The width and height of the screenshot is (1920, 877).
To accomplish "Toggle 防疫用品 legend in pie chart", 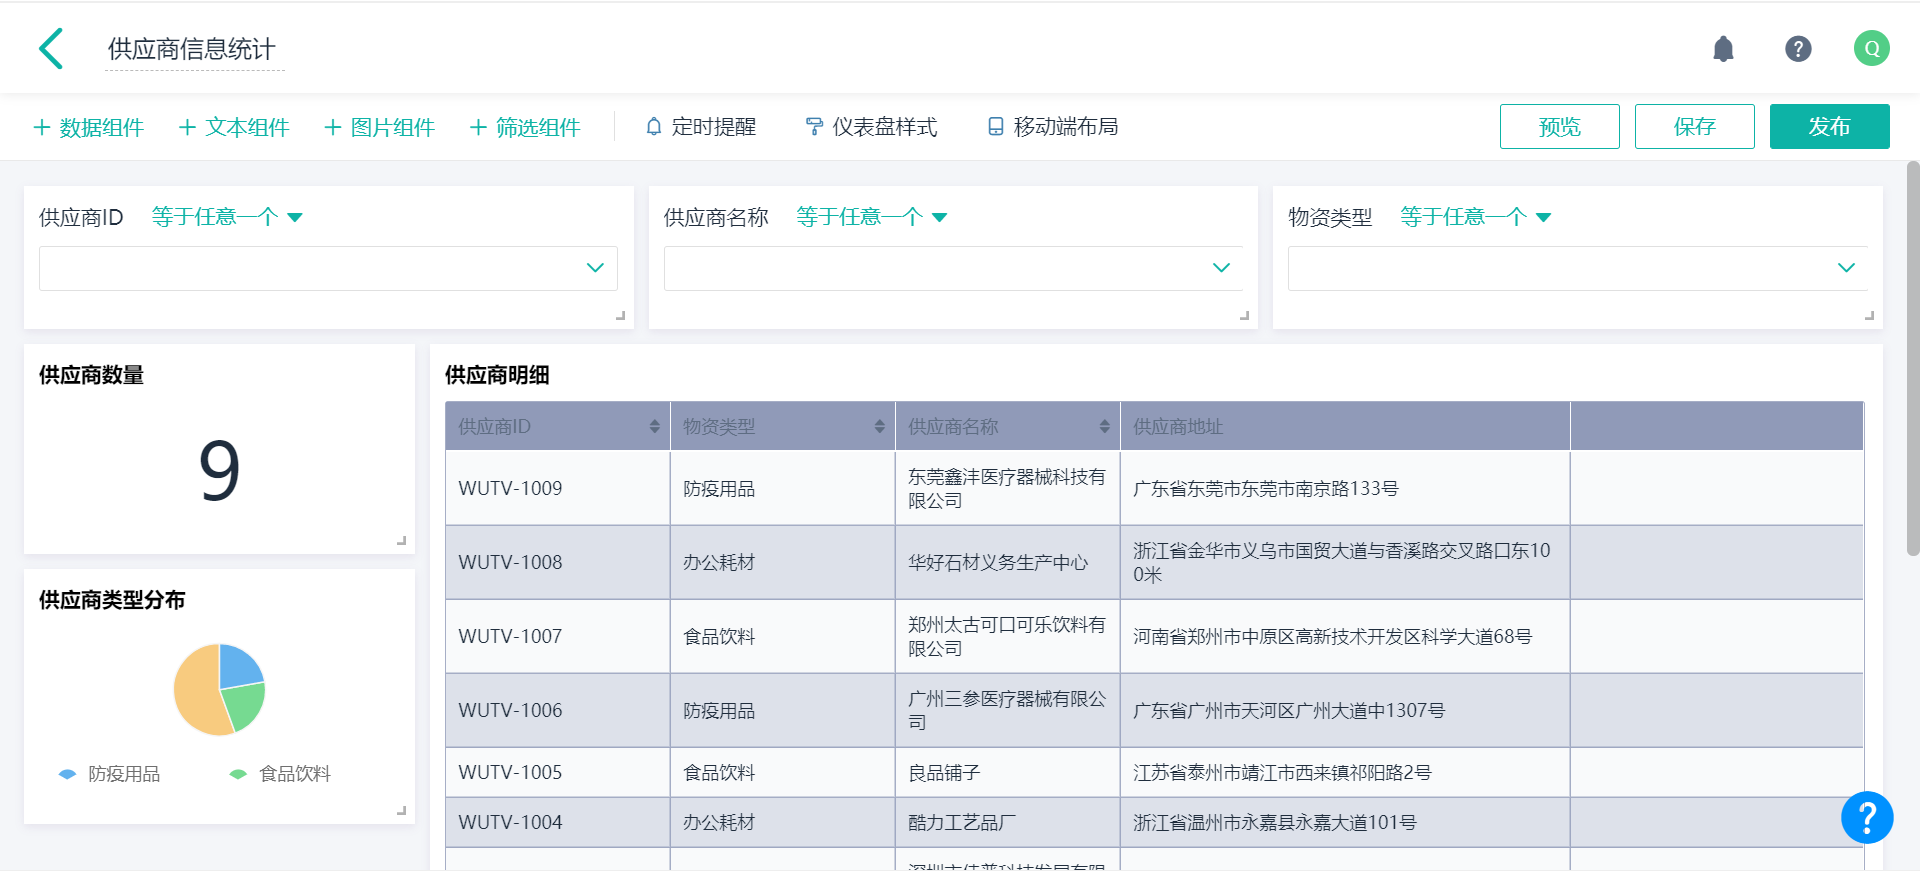I will point(110,774).
